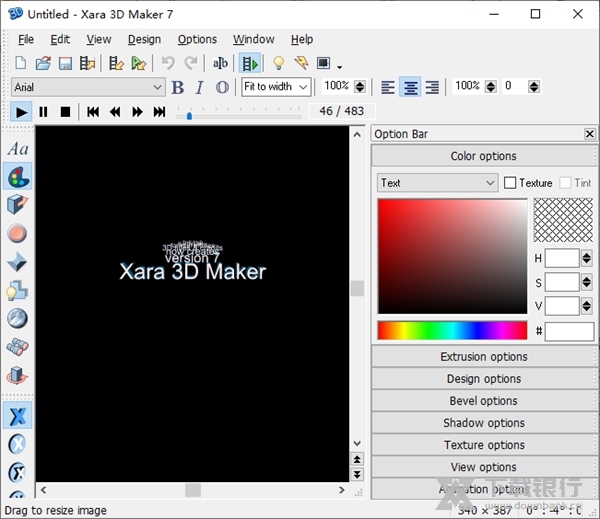
Task: Expand the Bevel options section
Action: point(483,401)
